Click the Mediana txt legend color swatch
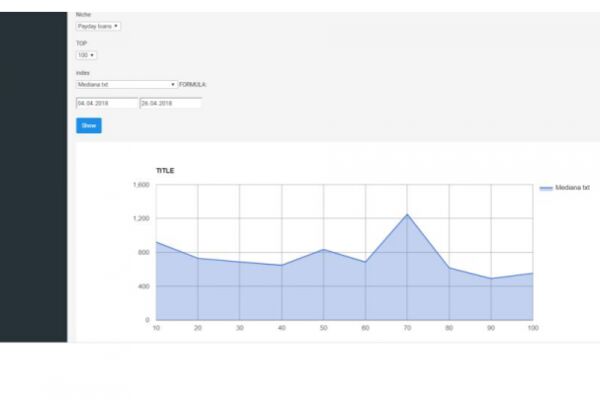The image size is (600, 400). point(546,188)
